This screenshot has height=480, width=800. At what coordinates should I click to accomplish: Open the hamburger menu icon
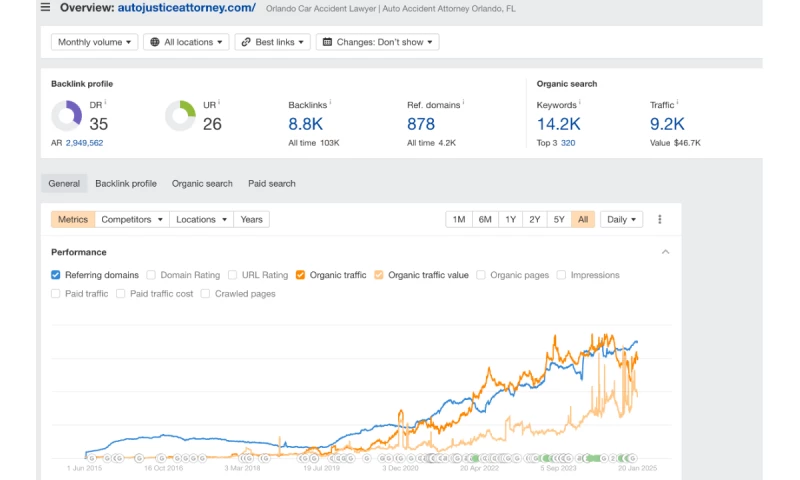coord(45,8)
